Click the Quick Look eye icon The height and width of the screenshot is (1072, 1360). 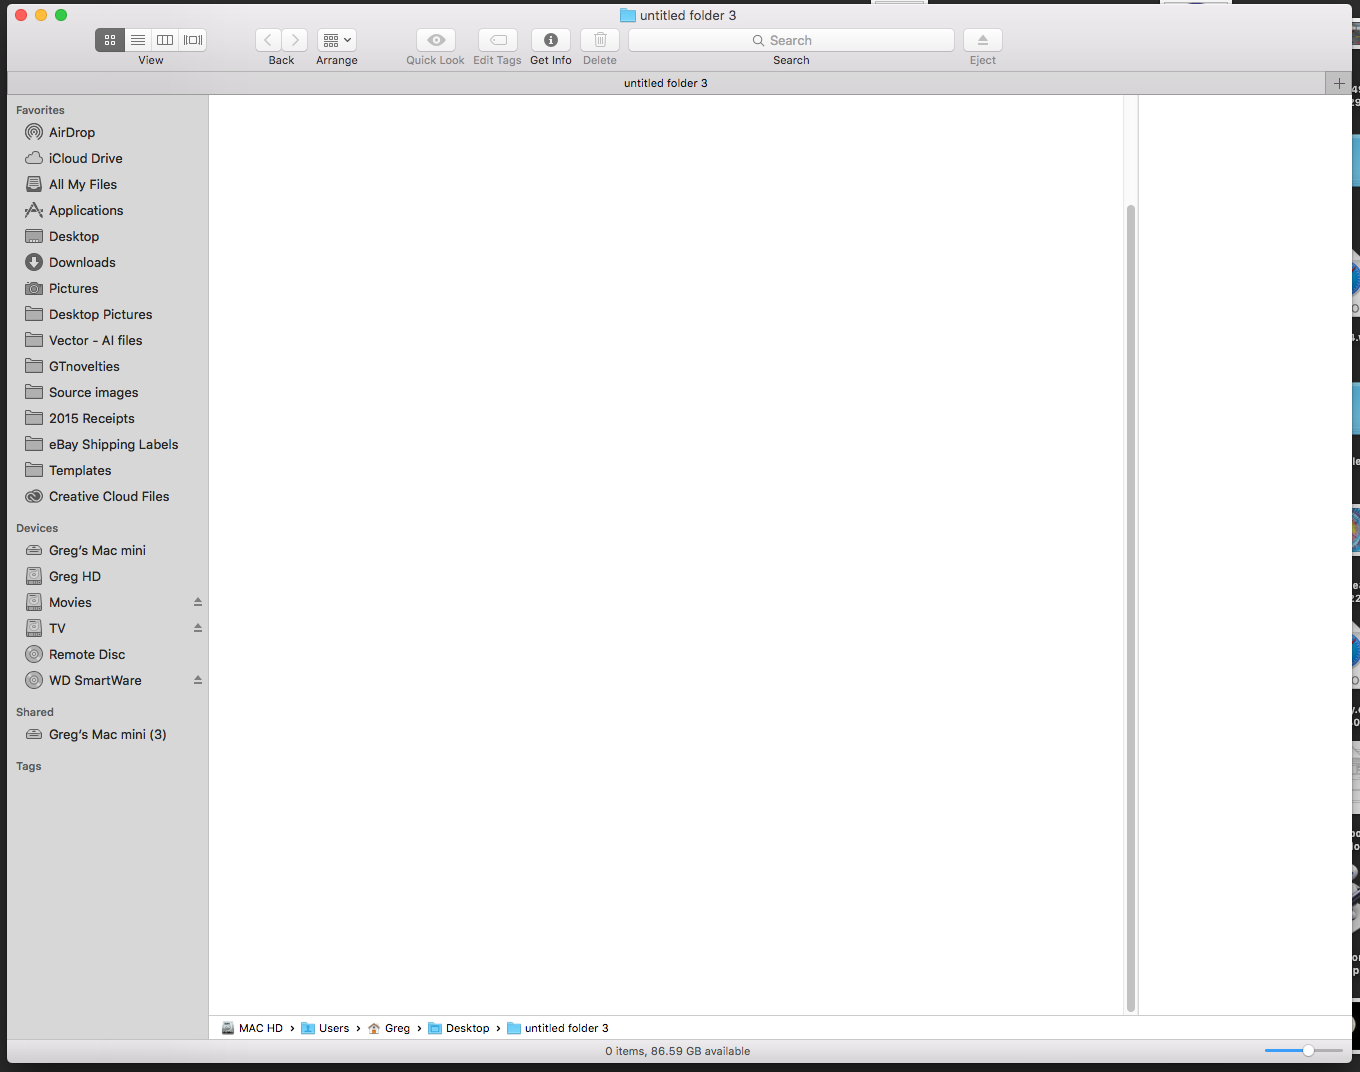point(436,40)
